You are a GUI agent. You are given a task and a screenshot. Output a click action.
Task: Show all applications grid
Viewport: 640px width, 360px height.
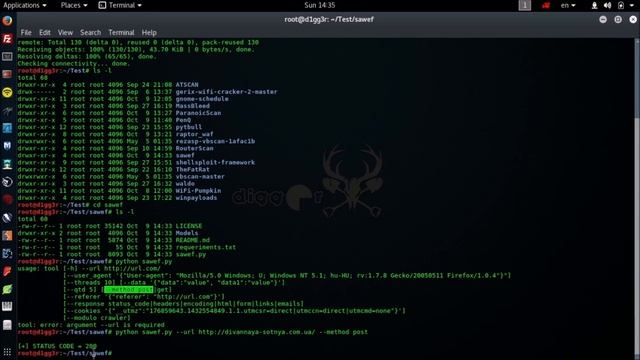(7, 351)
